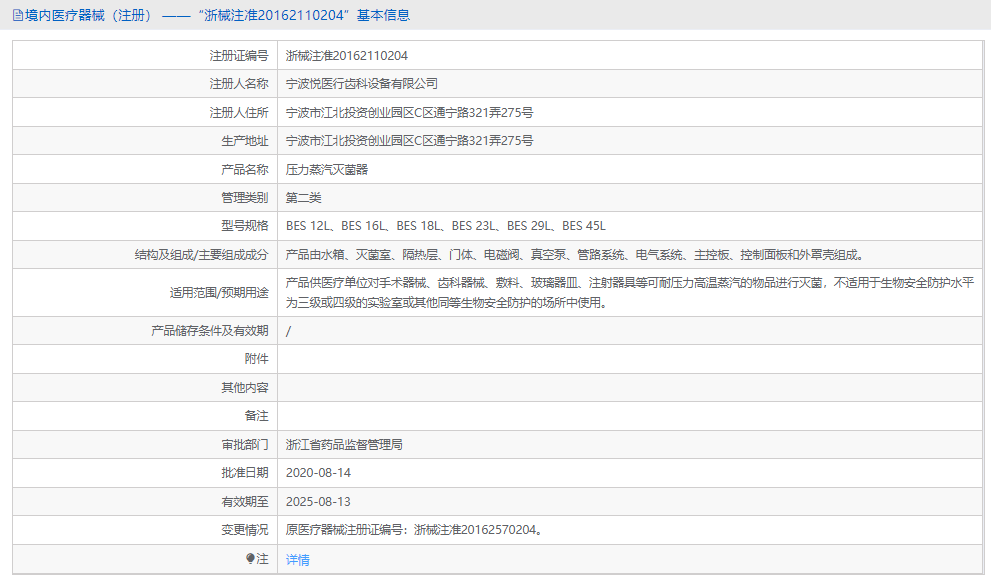991x580 pixels.
Task: Click the 其他内容 label
Action: [x=245, y=387]
